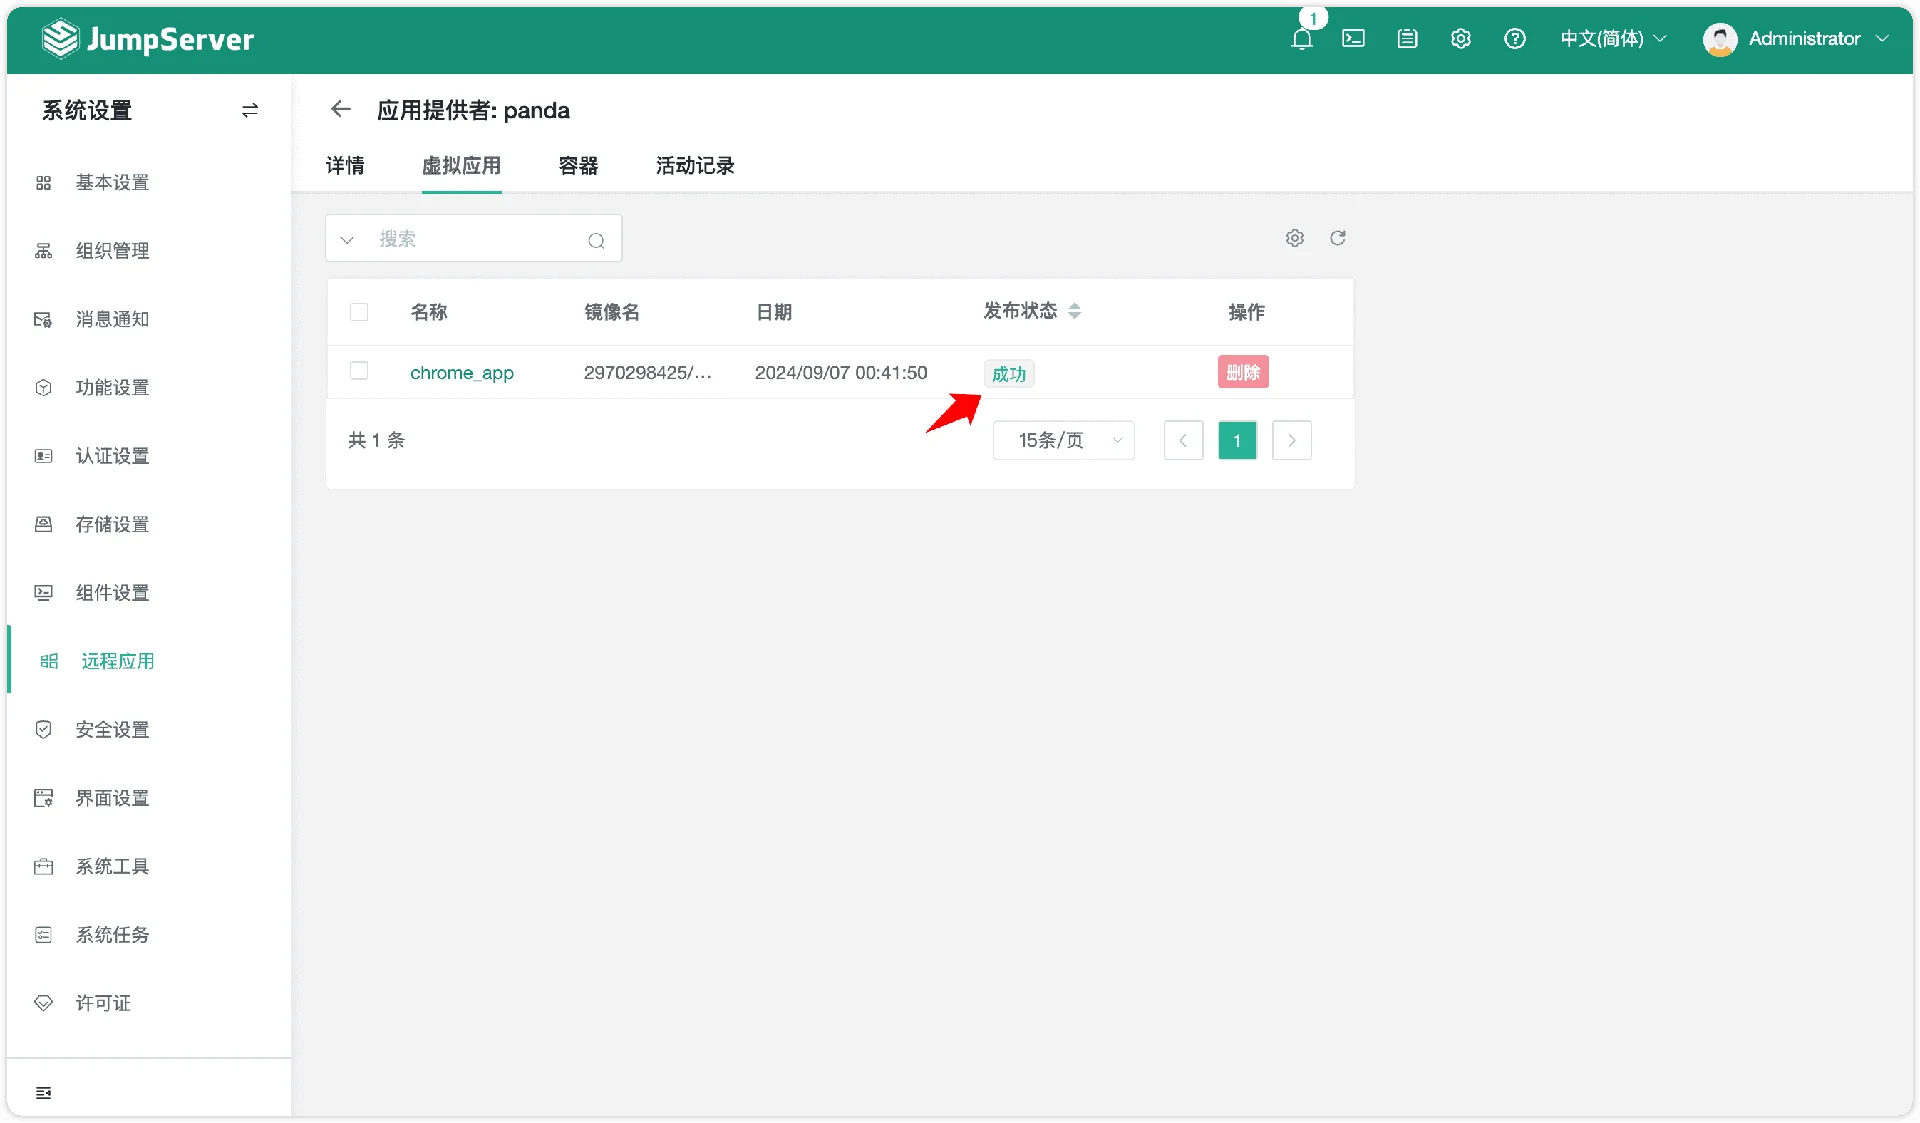Expand the 中文(简体) language dropdown
The image size is (1920, 1123).
tap(1613, 39)
